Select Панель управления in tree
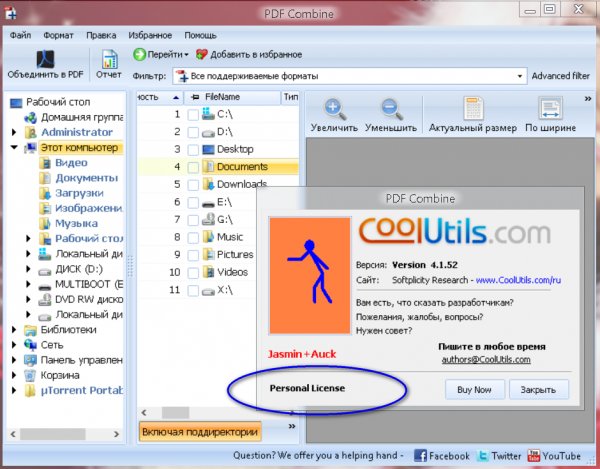 82,360
